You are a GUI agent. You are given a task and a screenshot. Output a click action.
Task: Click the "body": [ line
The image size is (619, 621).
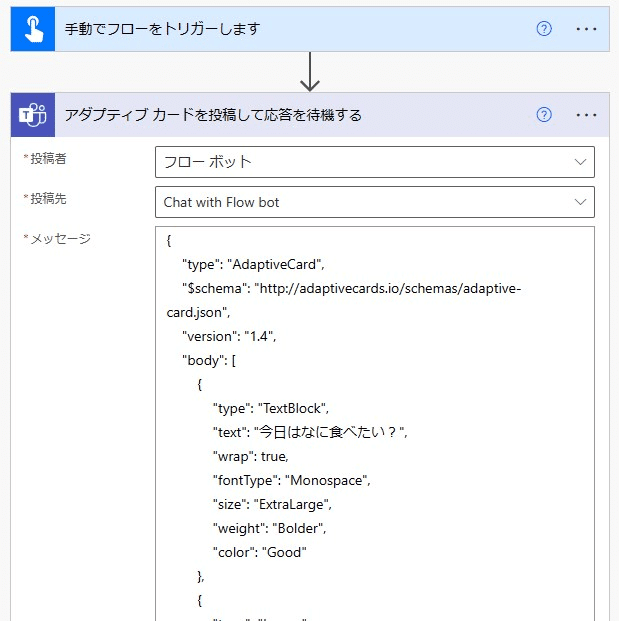click(209, 360)
